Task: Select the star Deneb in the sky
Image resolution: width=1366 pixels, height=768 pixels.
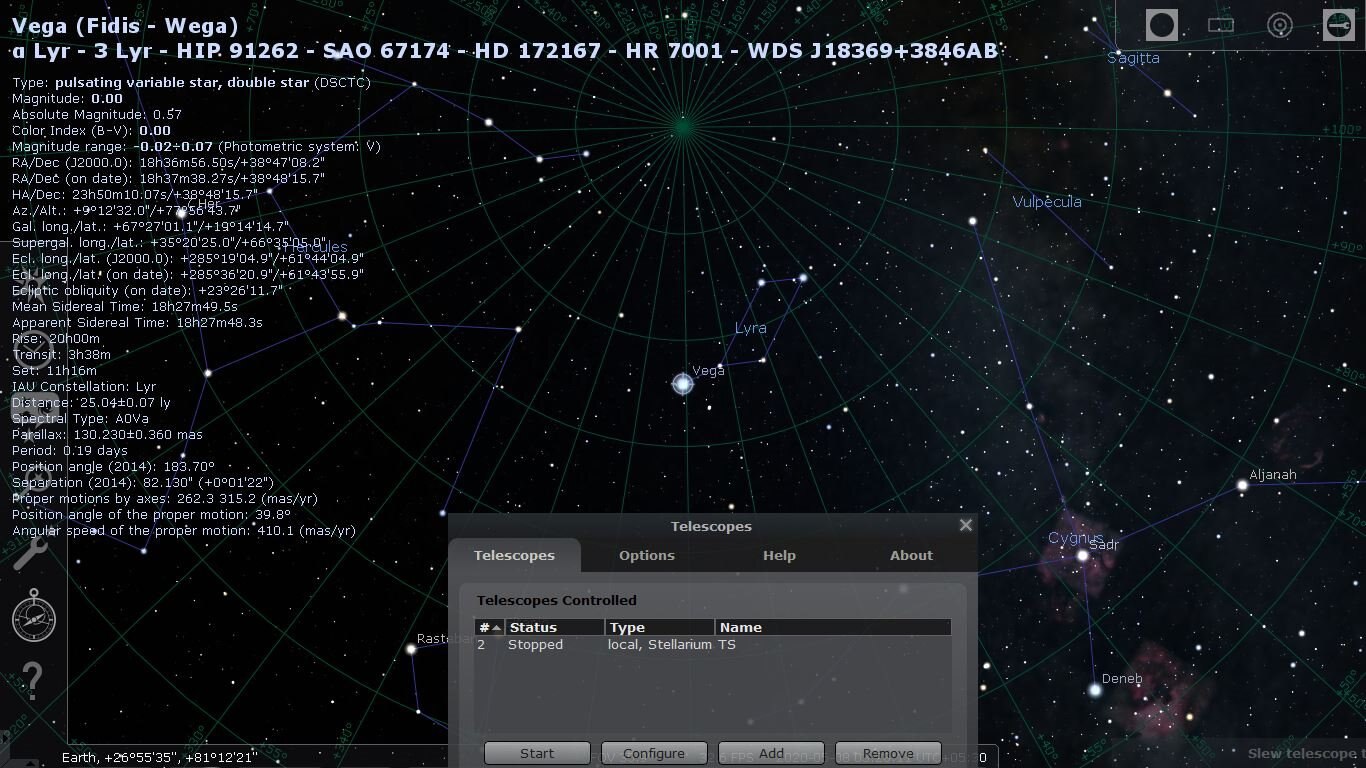Action: [1095, 690]
